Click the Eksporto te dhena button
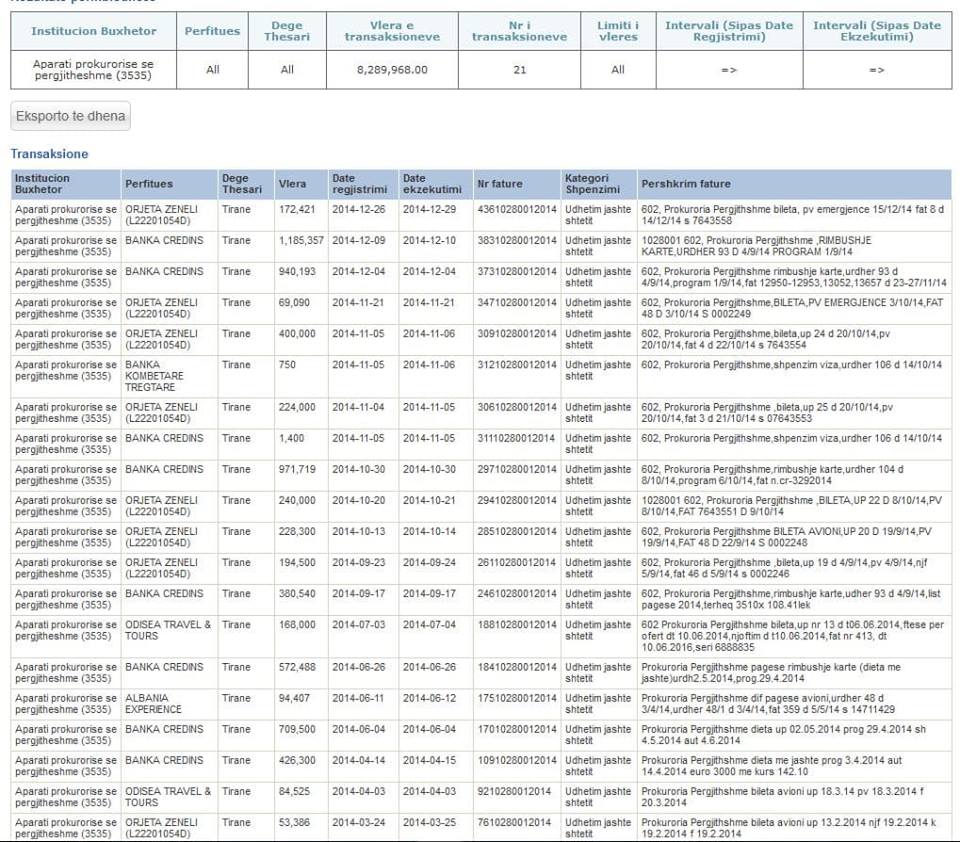The height and width of the screenshot is (842, 960). tap(70, 116)
